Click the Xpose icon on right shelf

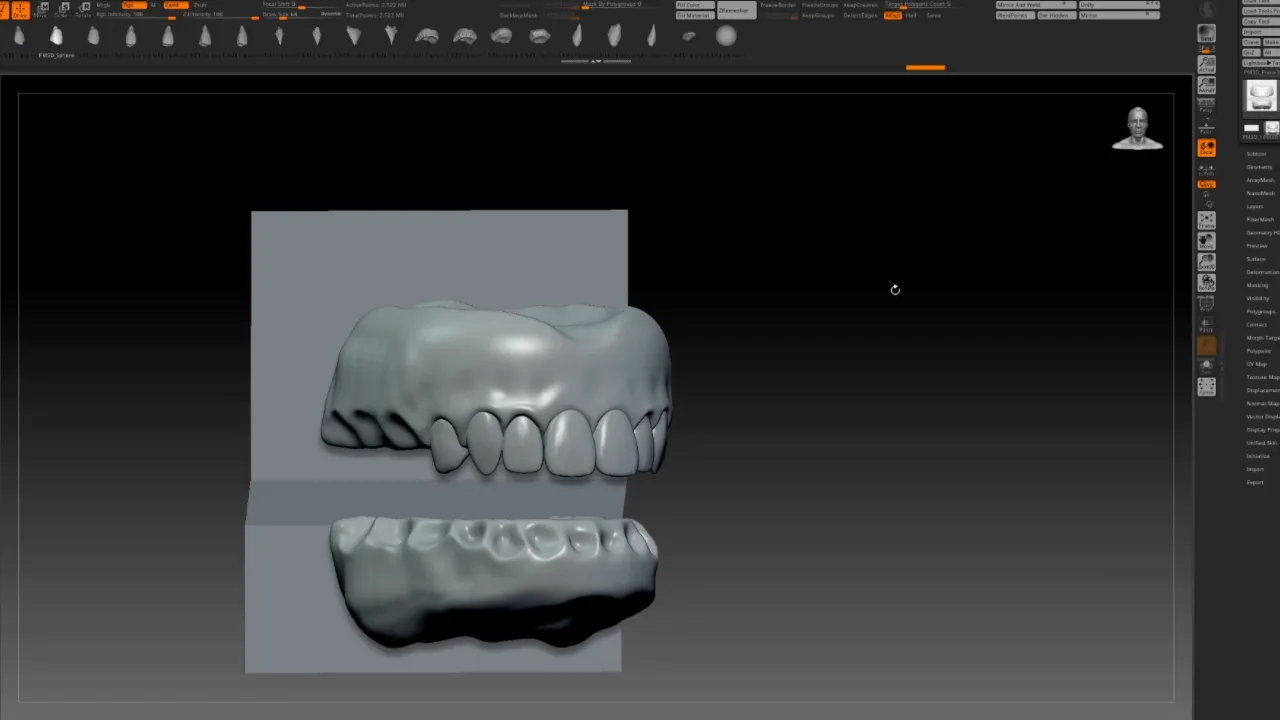click(1207, 387)
